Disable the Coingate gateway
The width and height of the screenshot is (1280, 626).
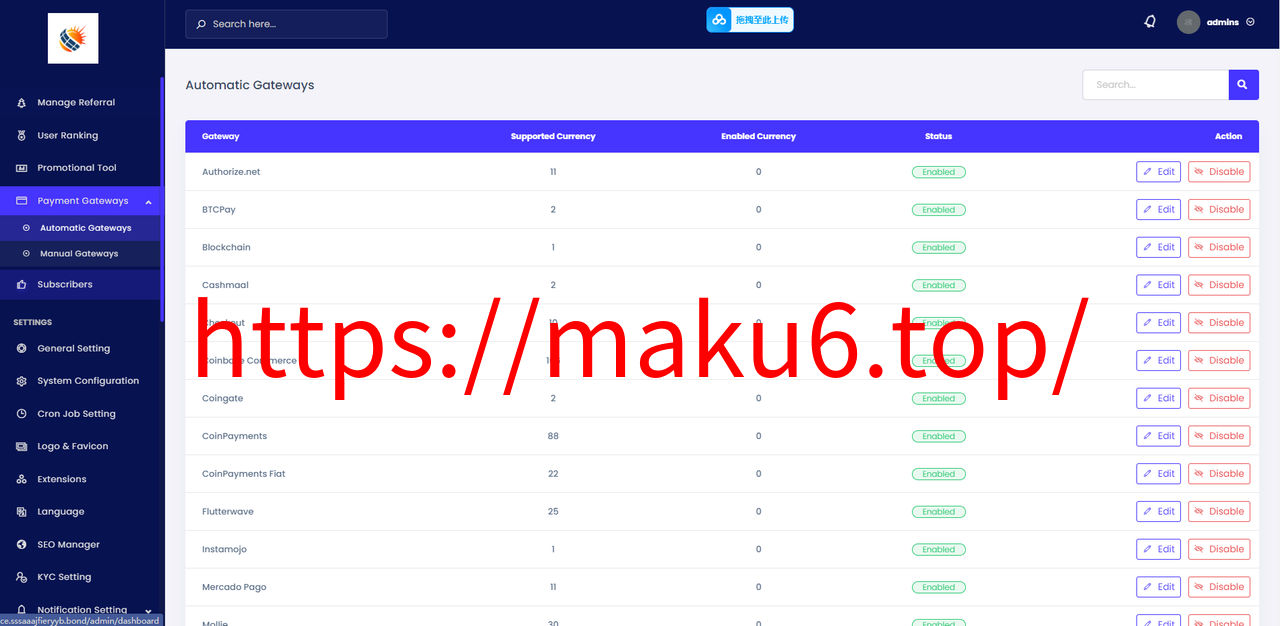(1219, 398)
